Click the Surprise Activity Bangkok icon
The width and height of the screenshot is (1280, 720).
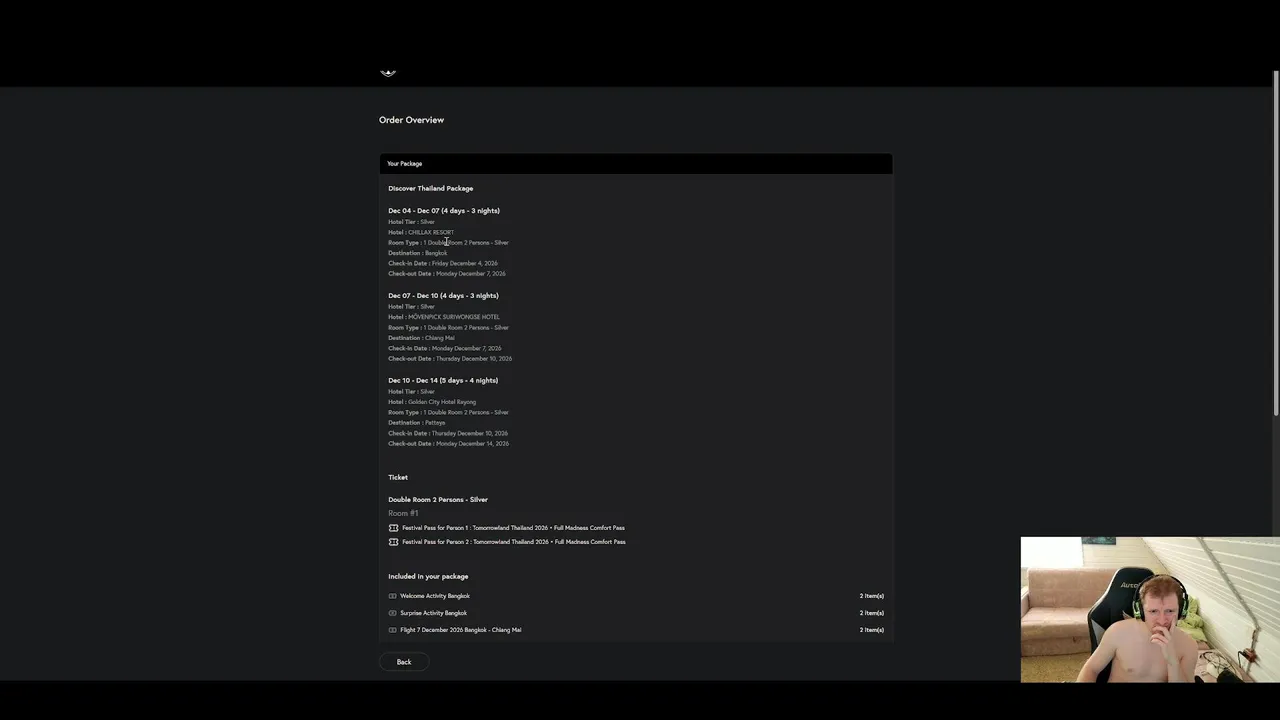click(392, 613)
